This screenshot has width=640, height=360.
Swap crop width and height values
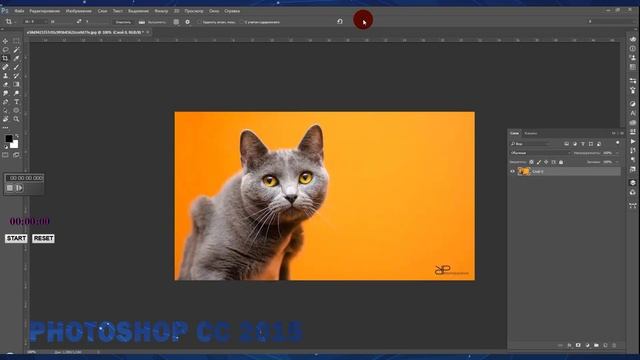click(78, 21)
